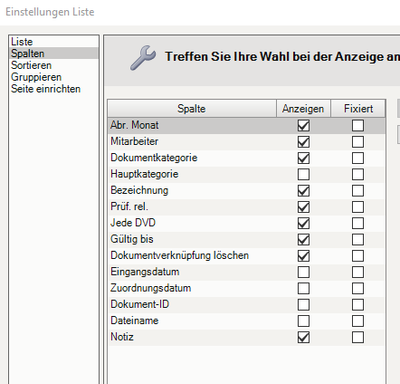Image resolution: width=400 pixels, height=384 pixels.
Task: Select the Mitarbeiter row label
Action: click(134, 141)
